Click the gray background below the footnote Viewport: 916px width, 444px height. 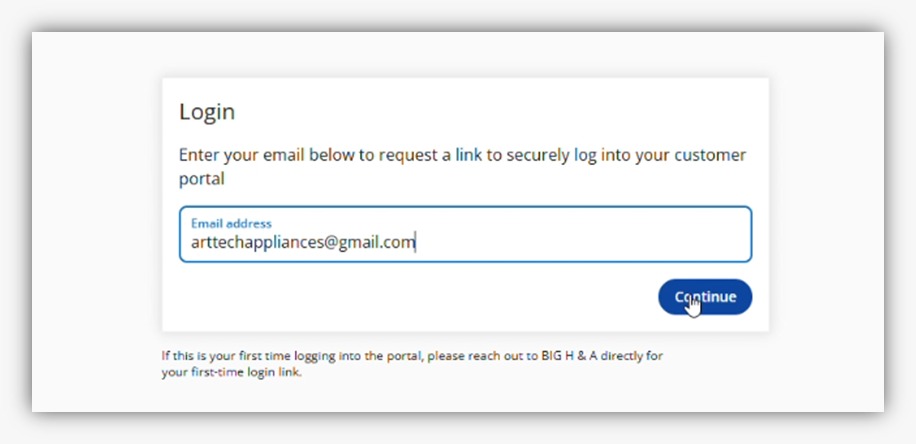[x=450, y=398]
